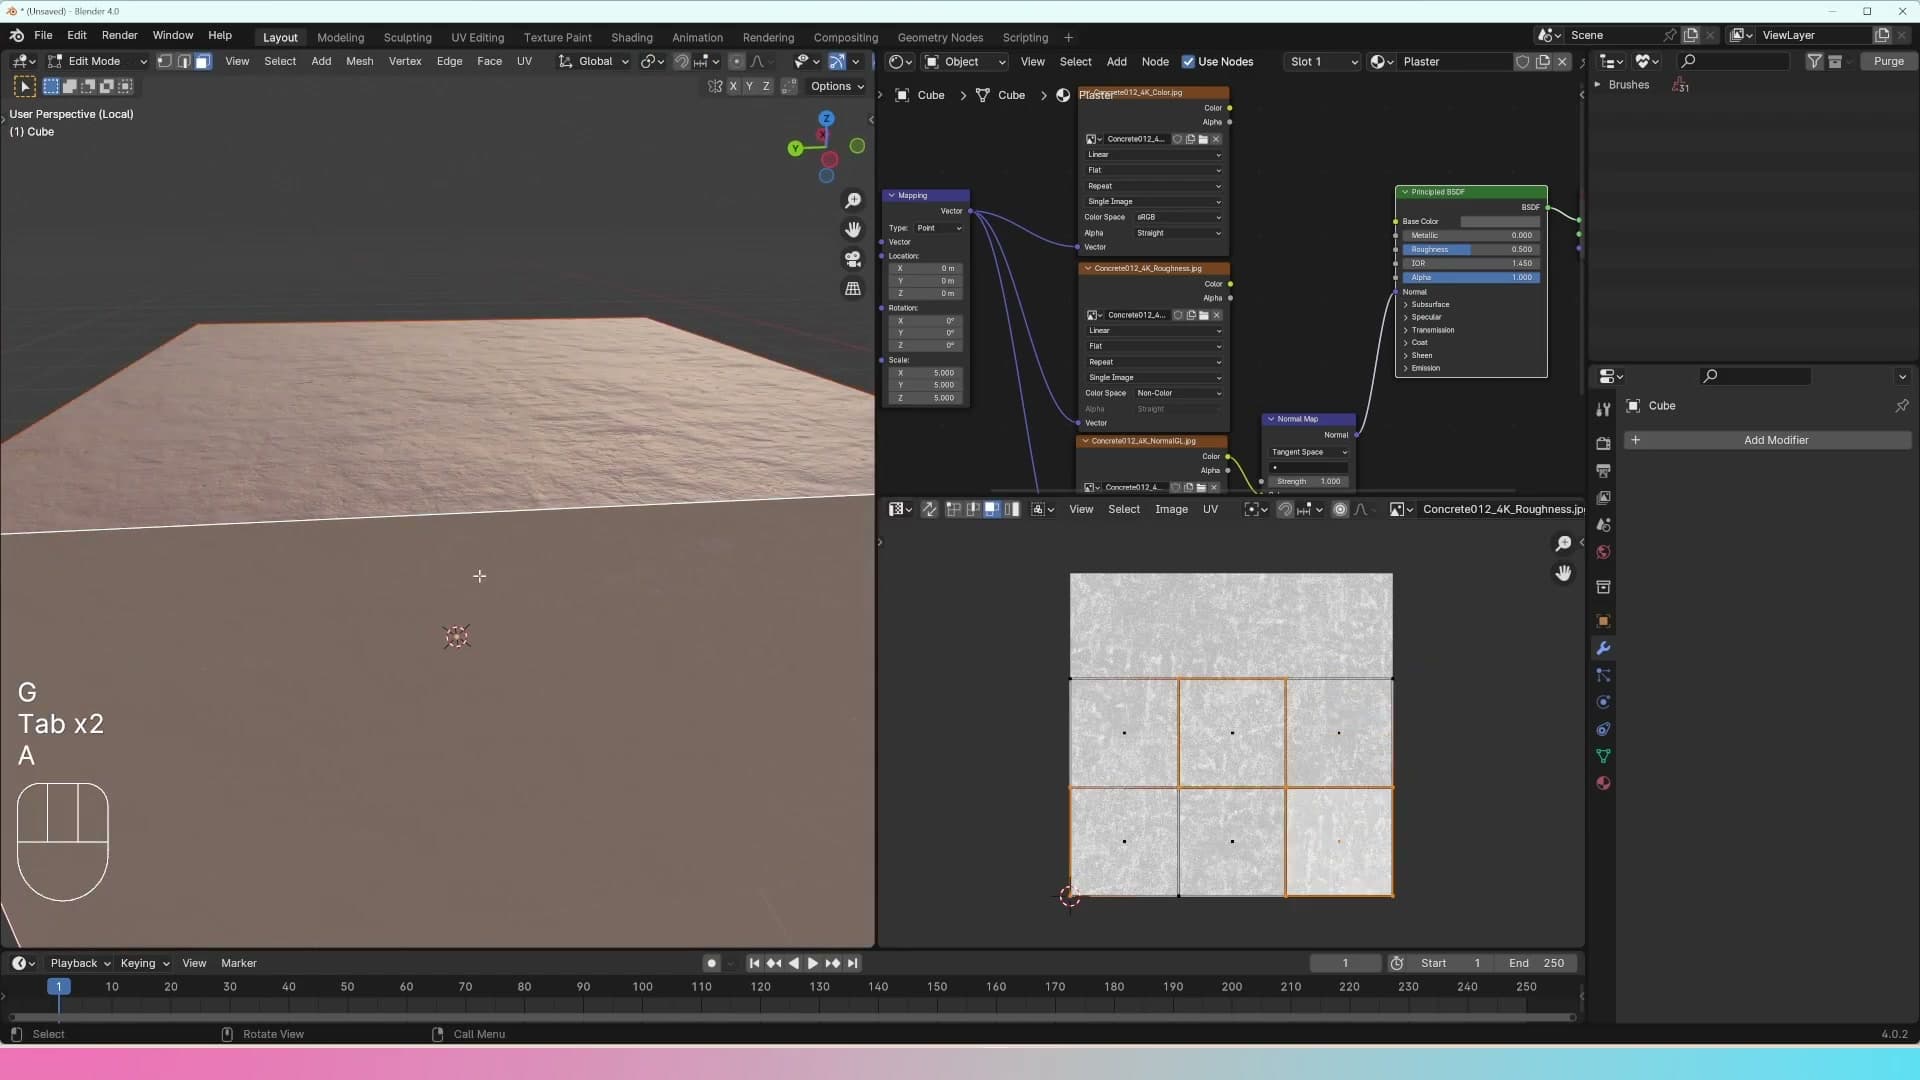This screenshot has width=1920, height=1080.
Task: Open the Render properties tab
Action: click(x=1603, y=443)
